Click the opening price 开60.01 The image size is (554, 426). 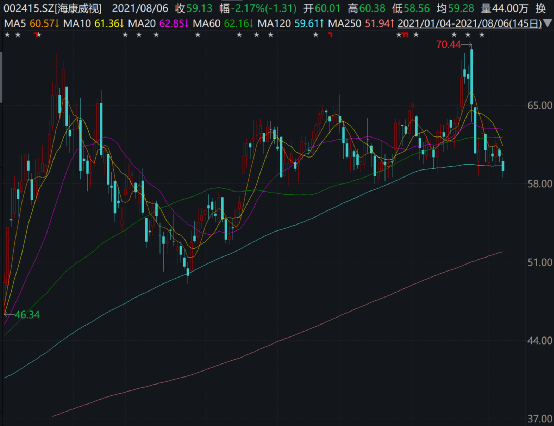point(322,8)
